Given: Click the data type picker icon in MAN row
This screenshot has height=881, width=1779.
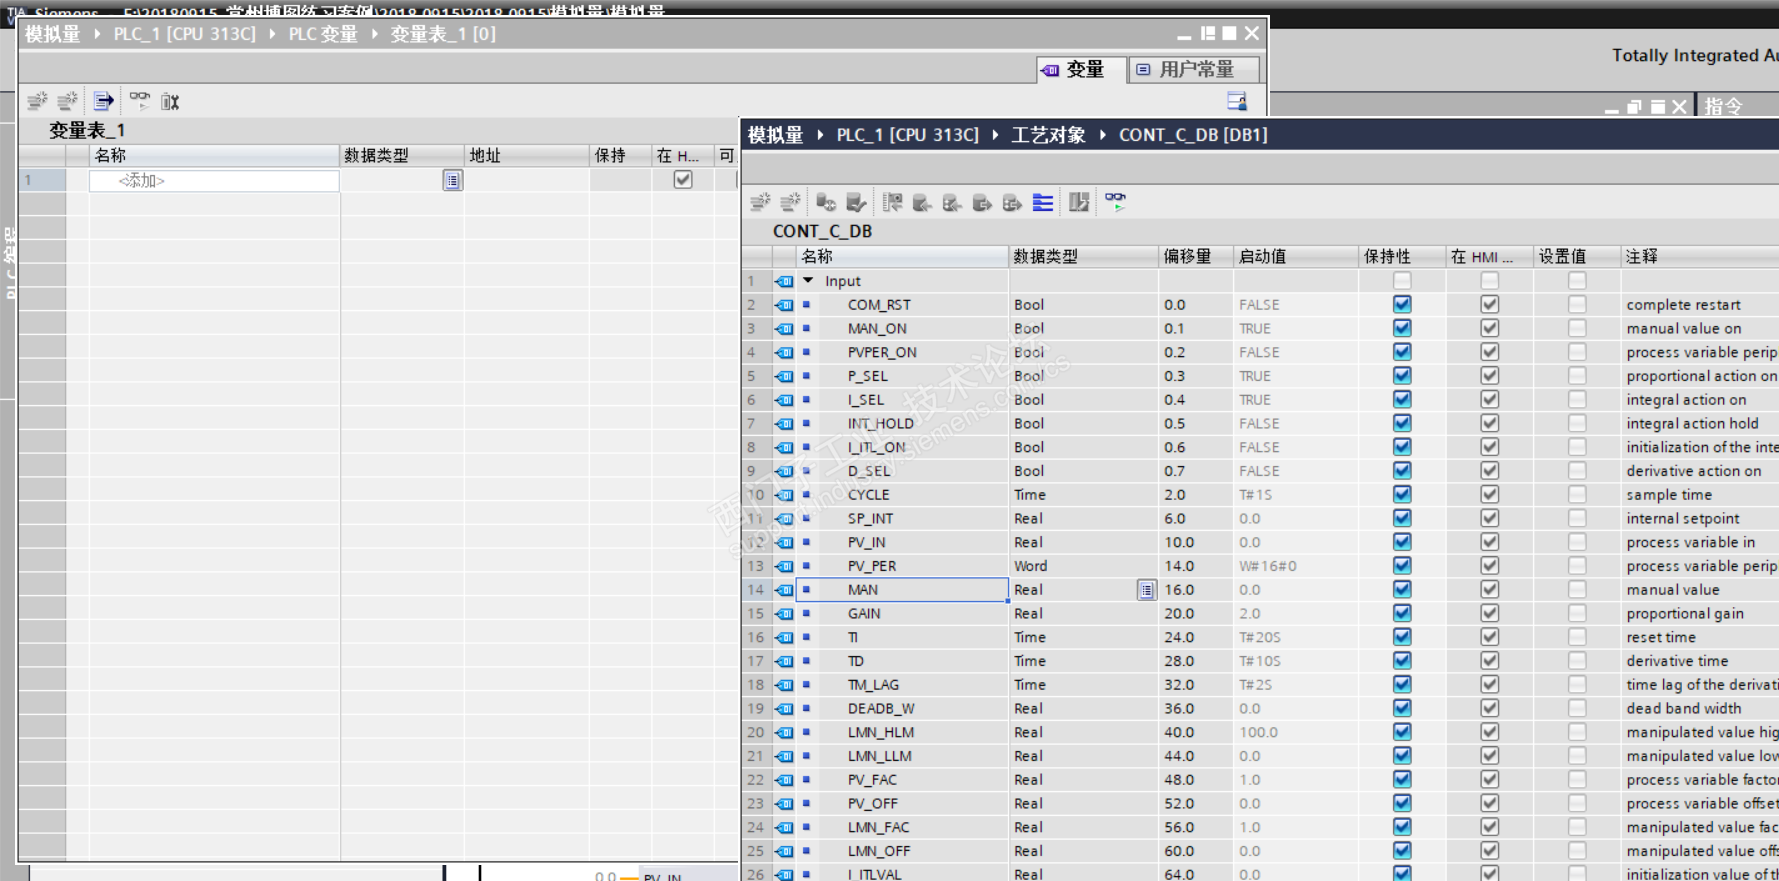Looking at the screenshot, I should (1146, 590).
